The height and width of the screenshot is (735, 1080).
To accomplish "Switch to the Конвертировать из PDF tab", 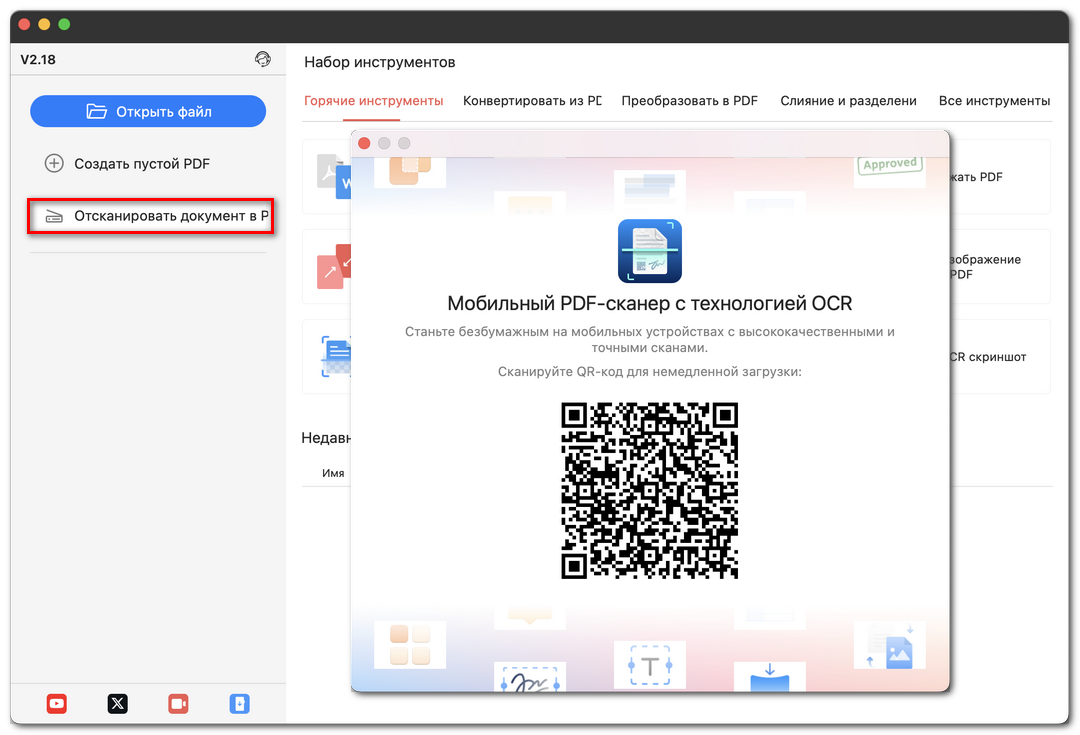I will [x=532, y=101].
